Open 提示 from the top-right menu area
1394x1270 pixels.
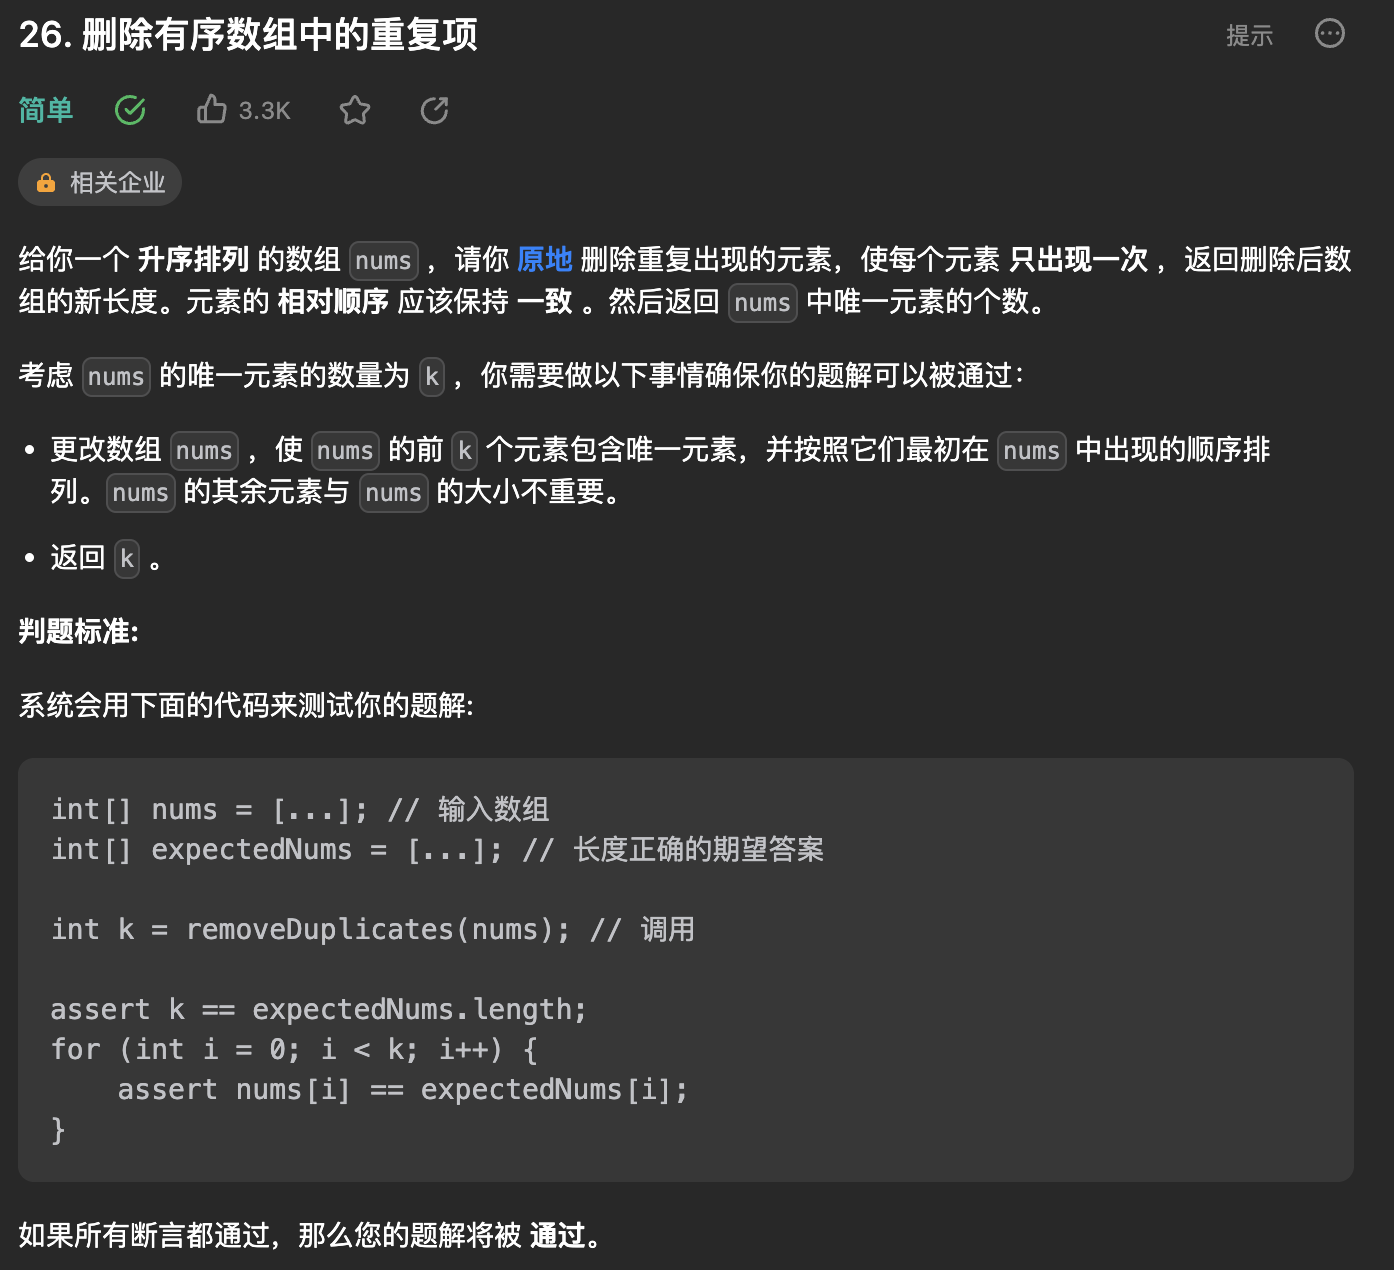point(1248,34)
